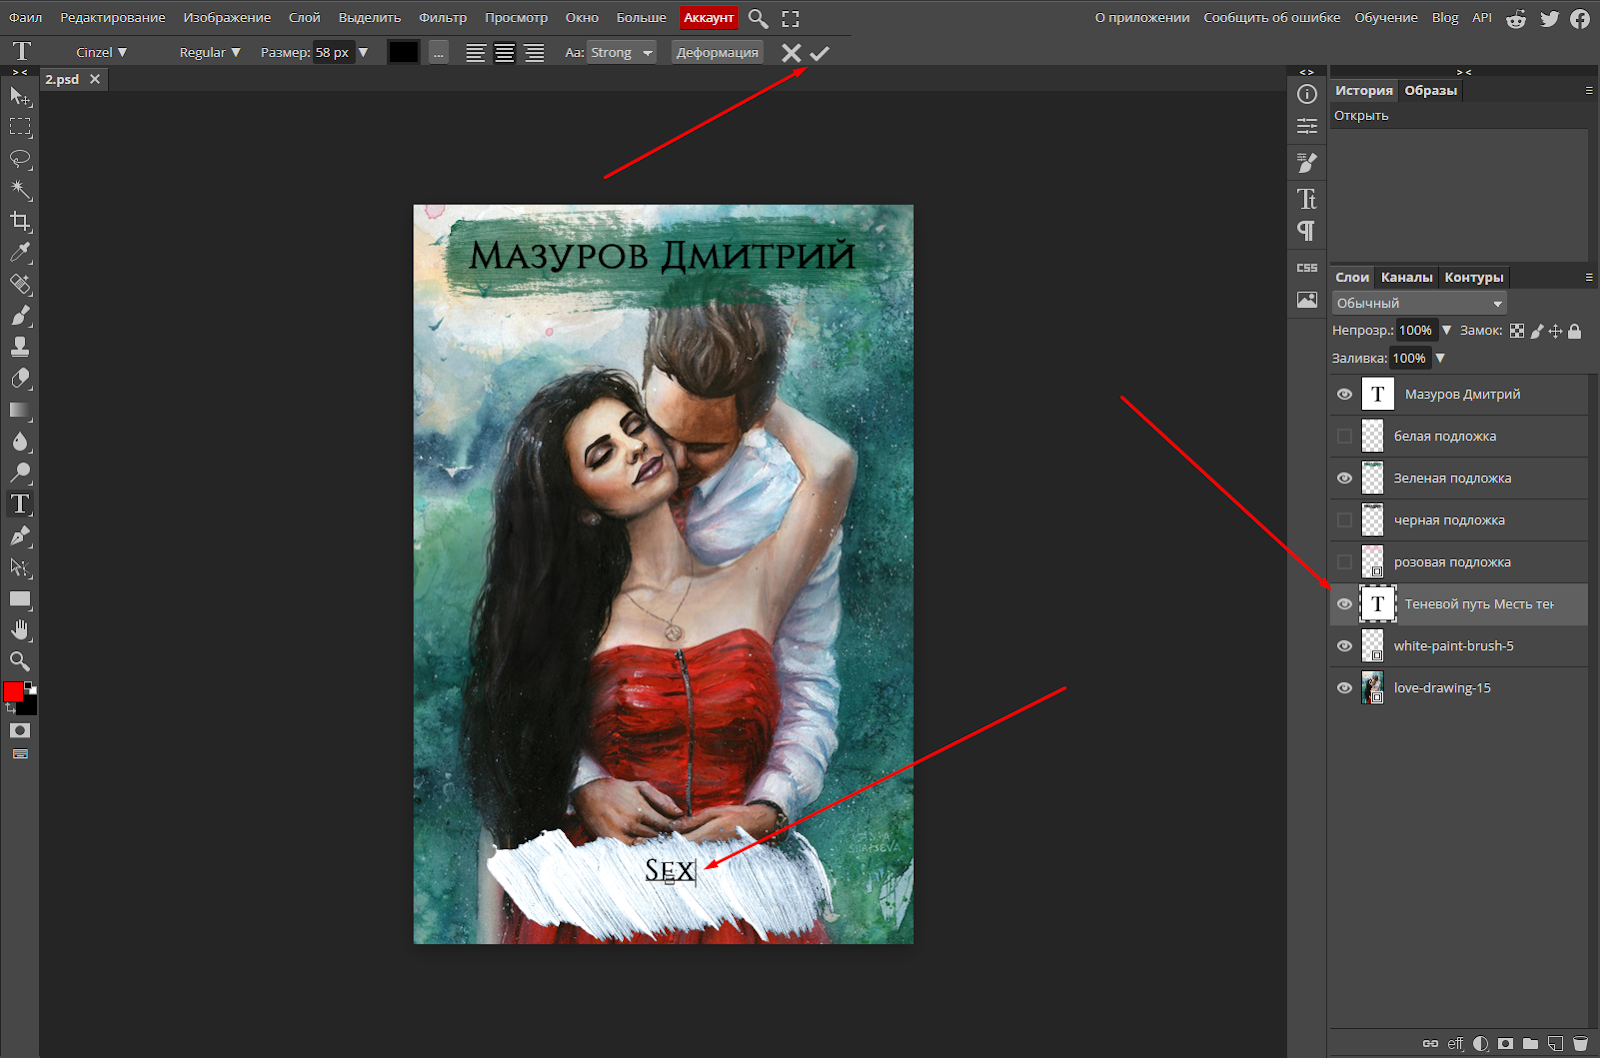Hide the Зеленая подложка layer
The width and height of the screenshot is (1600, 1058).
(1344, 478)
